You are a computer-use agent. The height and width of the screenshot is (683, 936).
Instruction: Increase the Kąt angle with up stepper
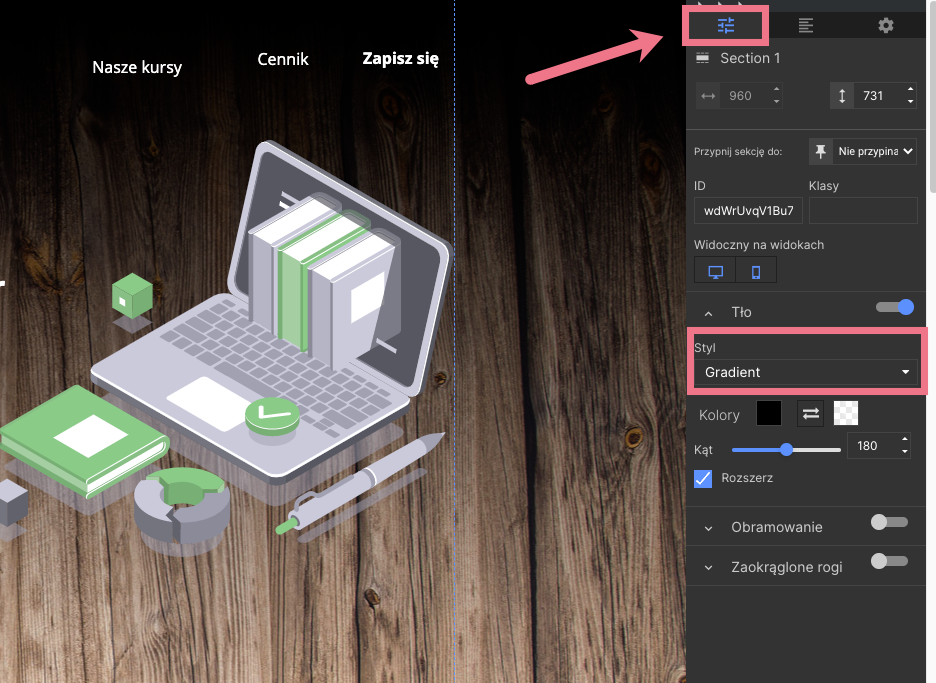pos(905,439)
